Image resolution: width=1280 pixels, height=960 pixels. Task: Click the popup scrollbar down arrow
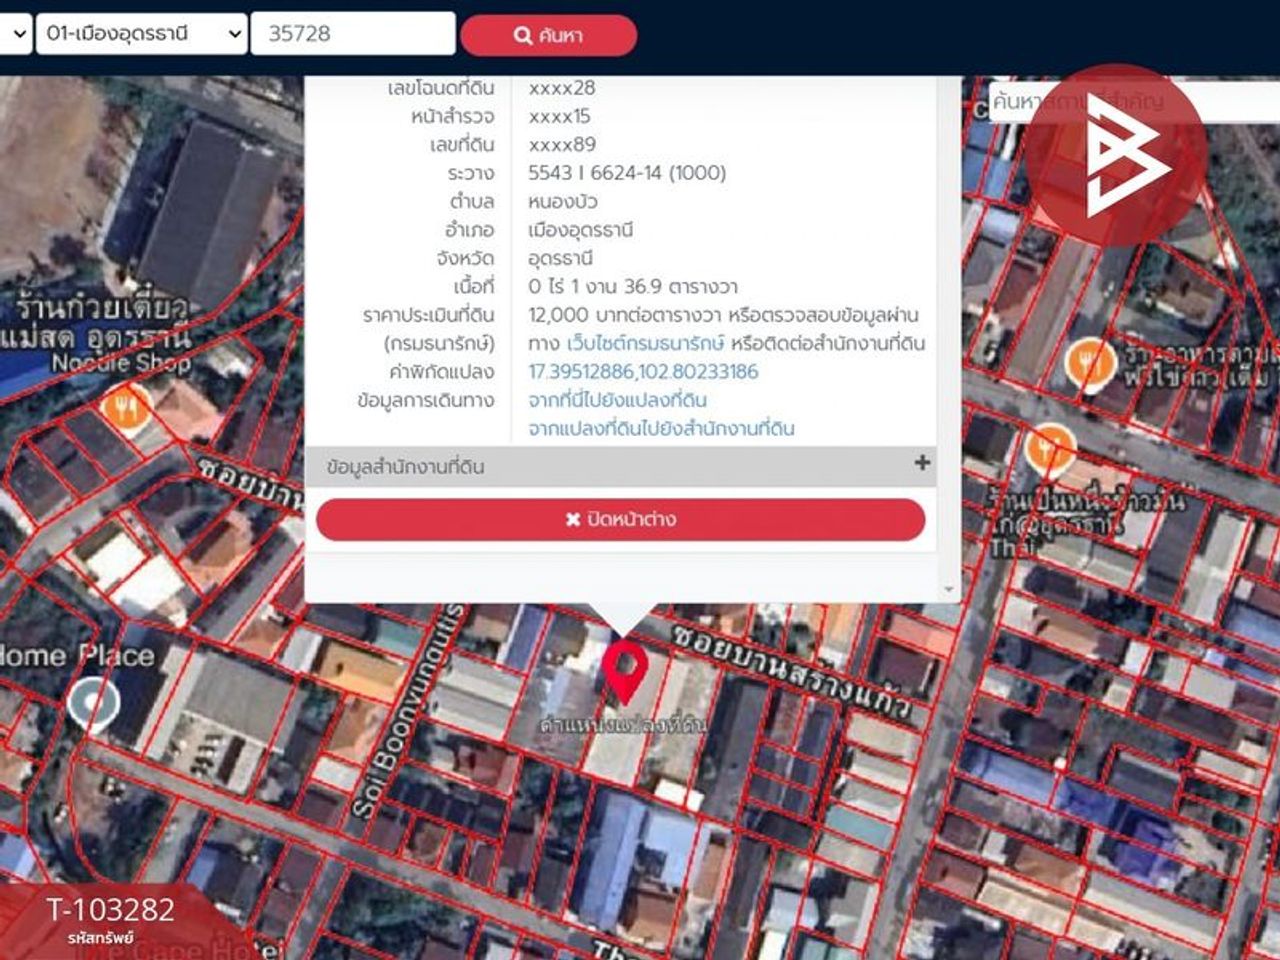949,590
